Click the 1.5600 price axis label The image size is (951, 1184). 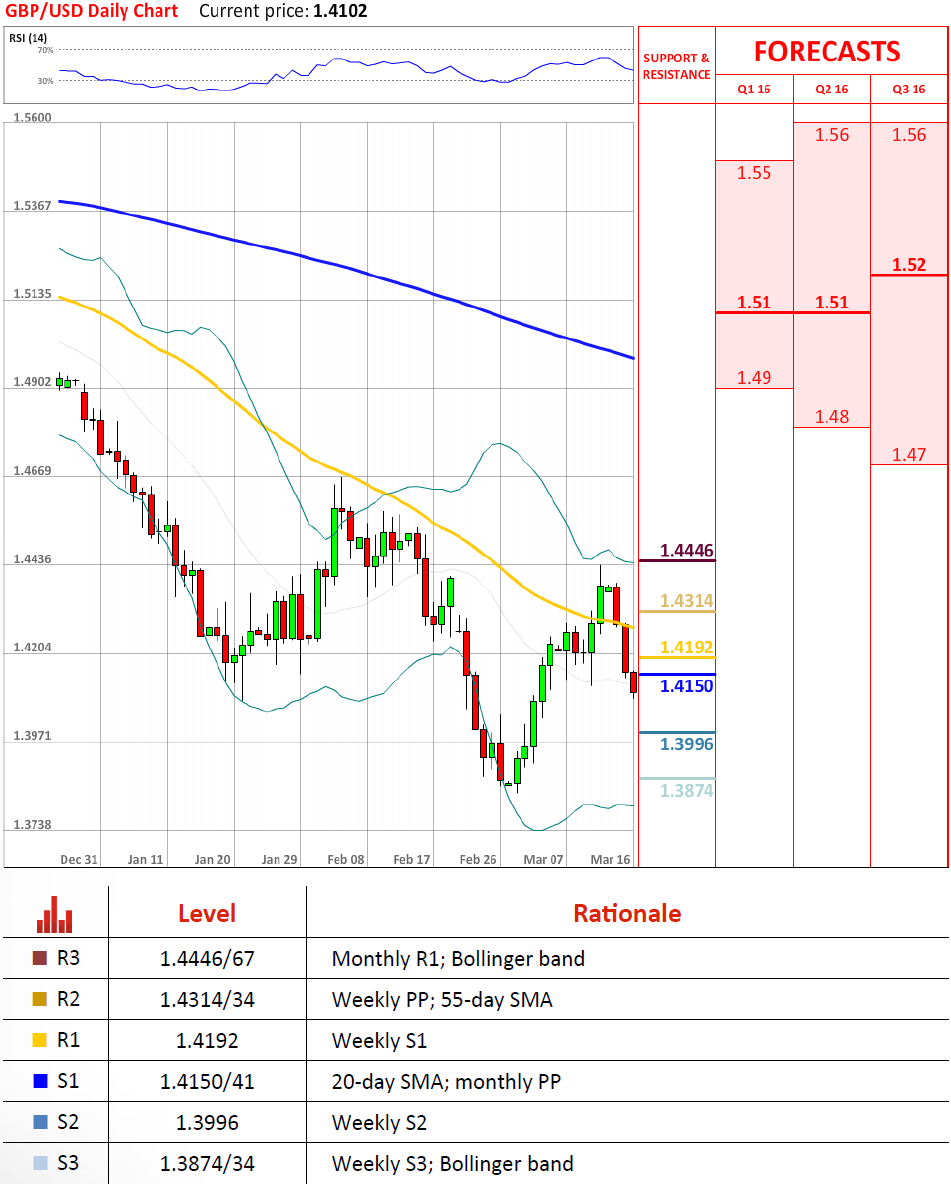click(32, 118)
